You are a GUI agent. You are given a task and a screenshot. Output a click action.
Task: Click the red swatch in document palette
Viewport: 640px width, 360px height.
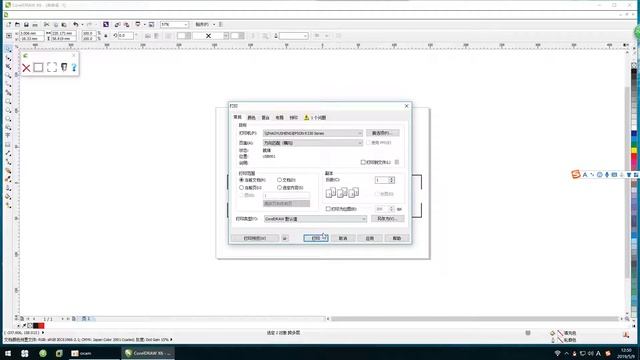[x=41, y=326]
